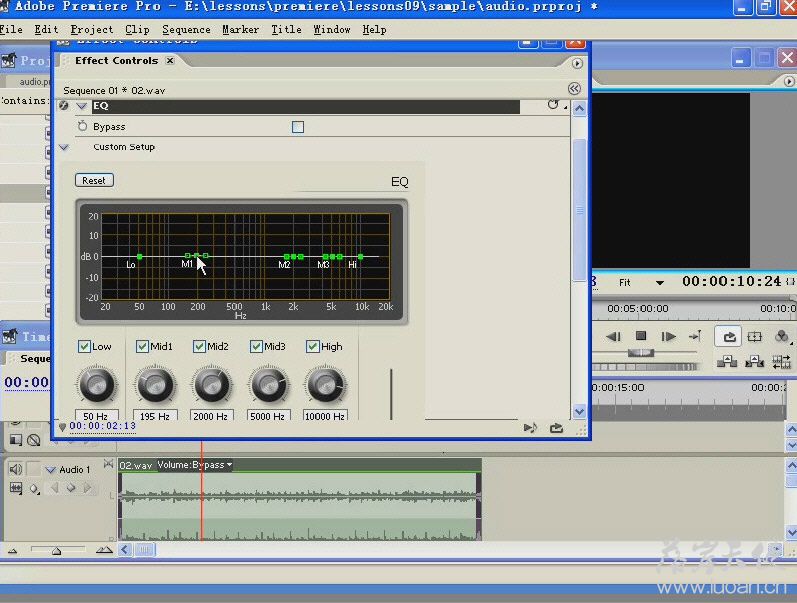Image resolution: width=797 pixels, height=603 pixels.
Task: Uncheck the Low band checkbox
Action: point(84,347)
